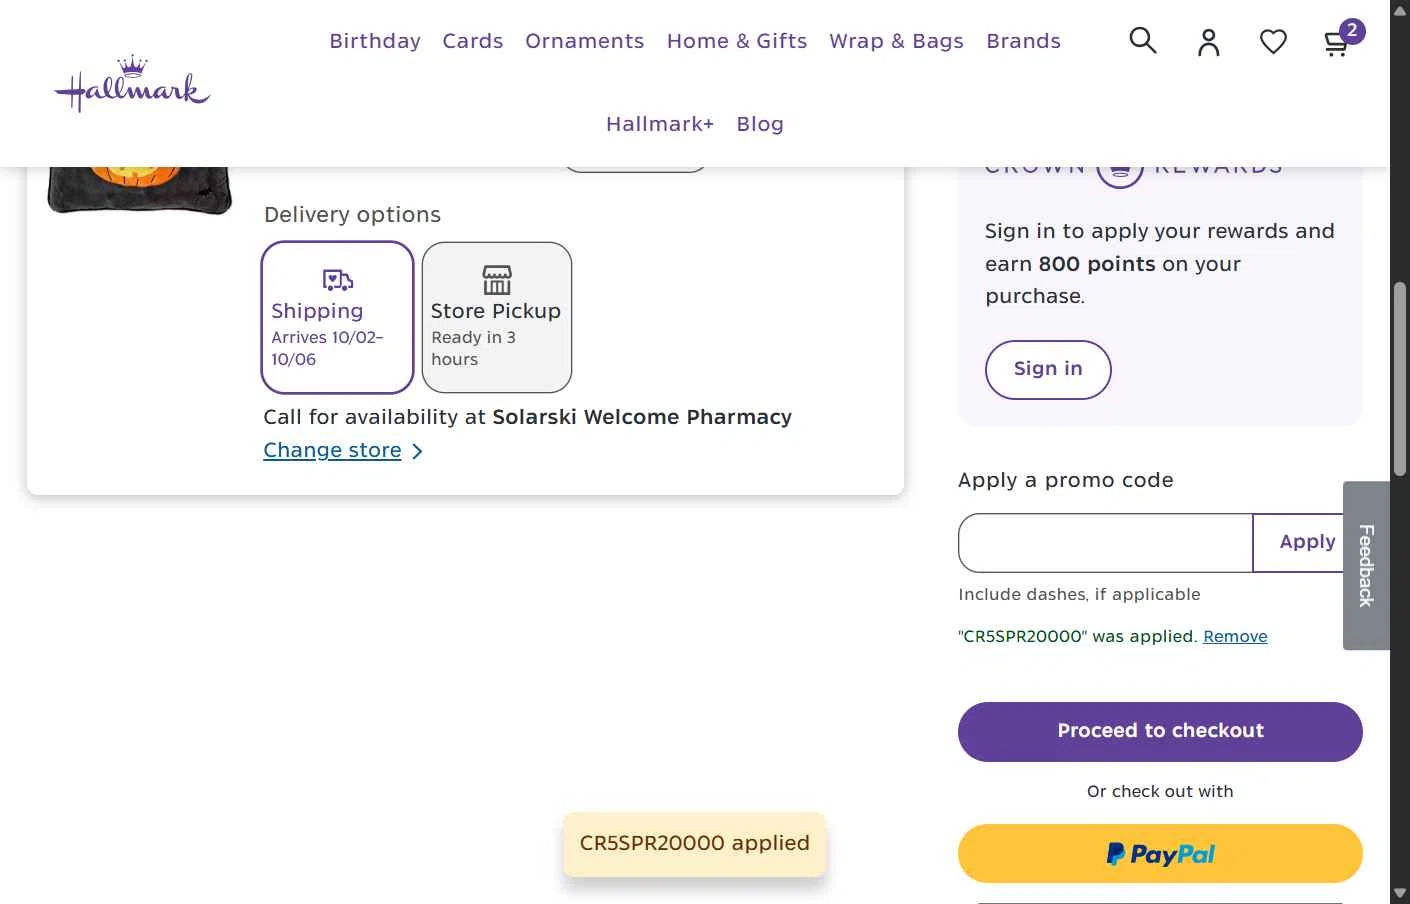Expand the Change store link

click(343, 451)
